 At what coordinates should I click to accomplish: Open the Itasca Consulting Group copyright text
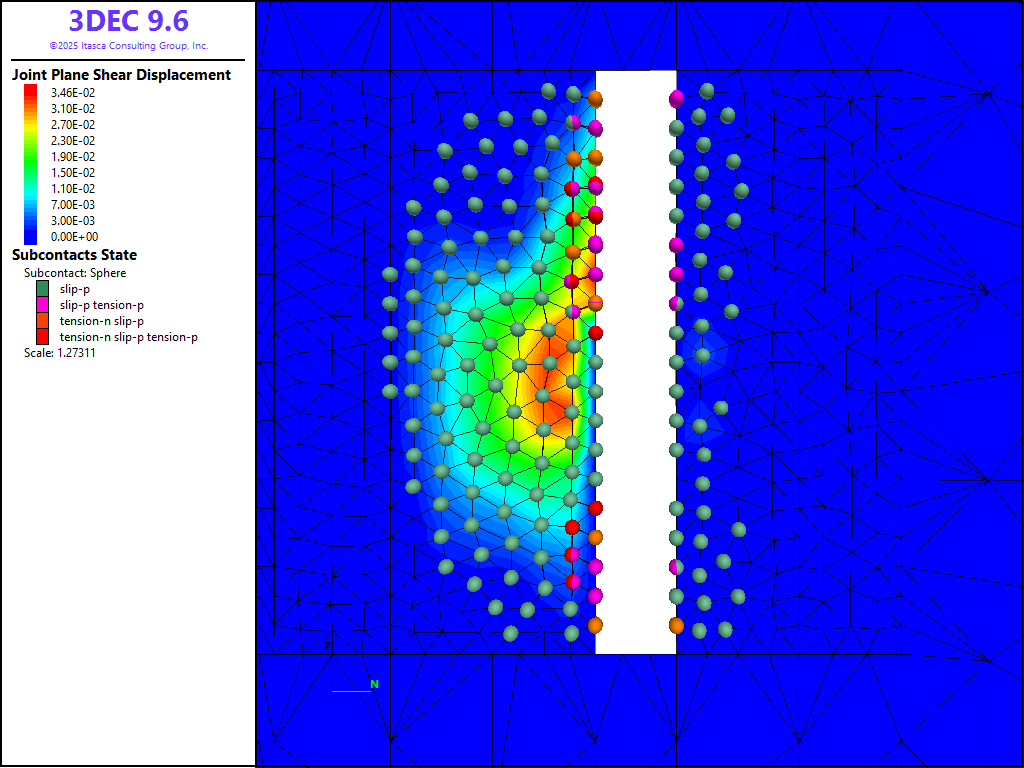(x=128, y=46)
